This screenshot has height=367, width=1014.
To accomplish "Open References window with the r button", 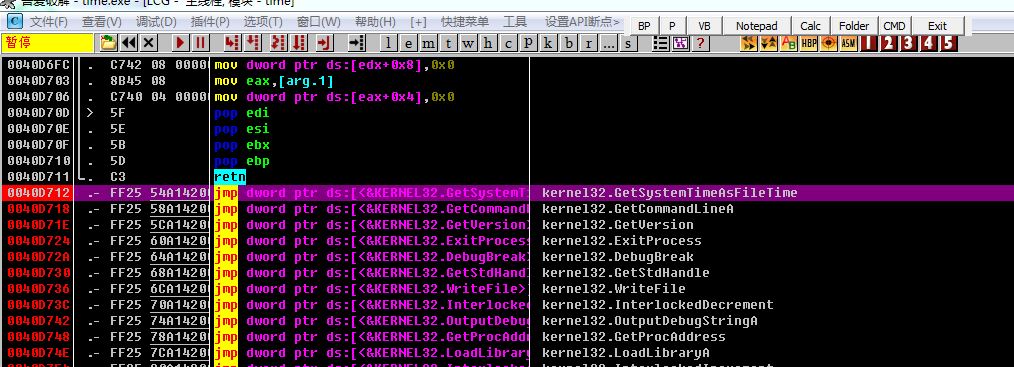I will [588, 43].
